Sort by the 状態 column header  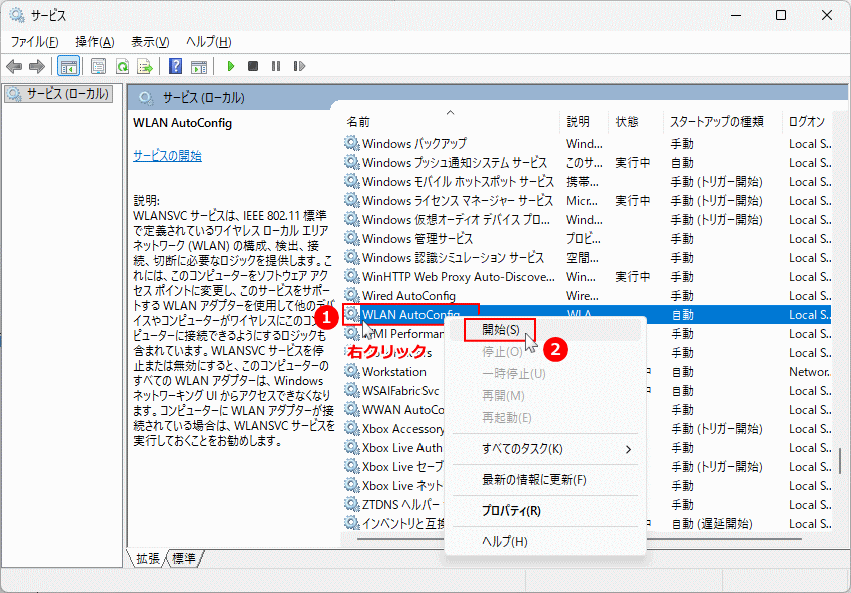pos(635,122)
